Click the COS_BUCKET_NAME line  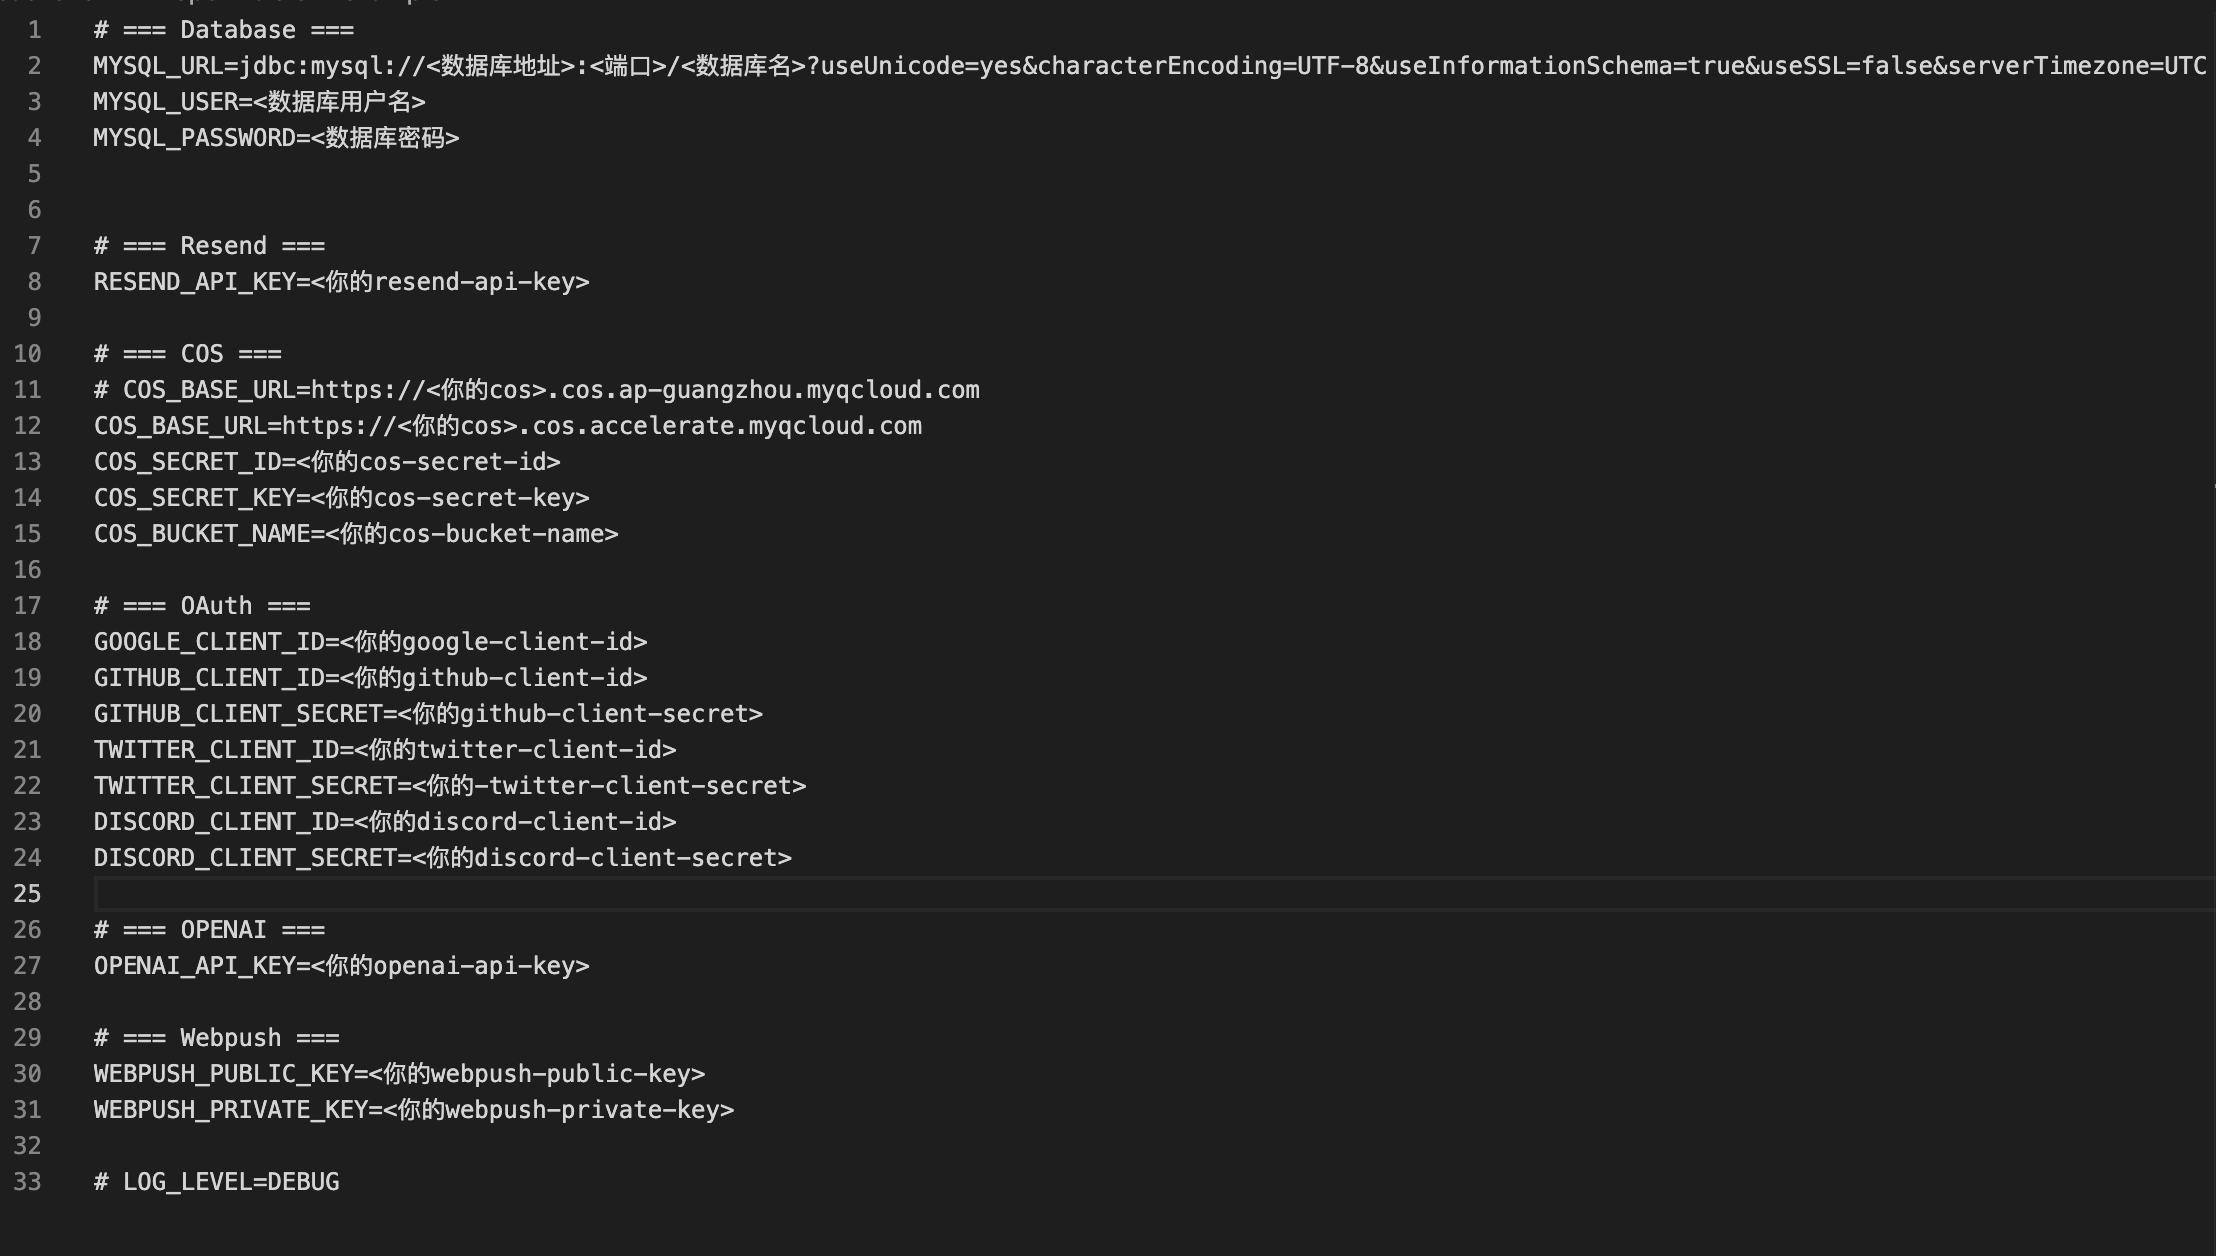356,534
